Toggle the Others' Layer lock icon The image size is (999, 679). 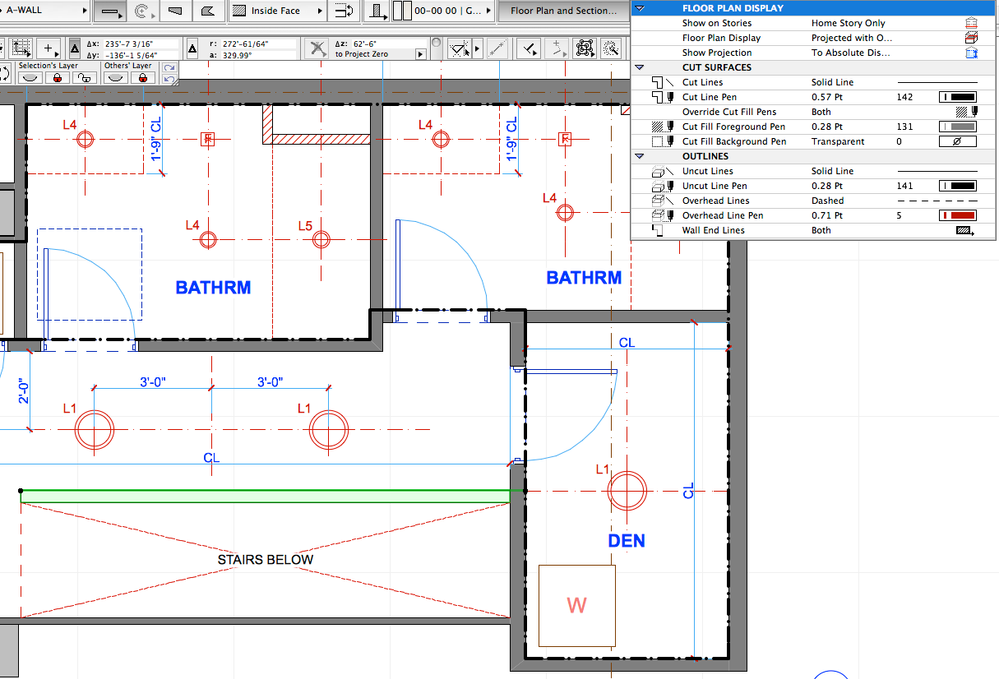click(143, 78)
